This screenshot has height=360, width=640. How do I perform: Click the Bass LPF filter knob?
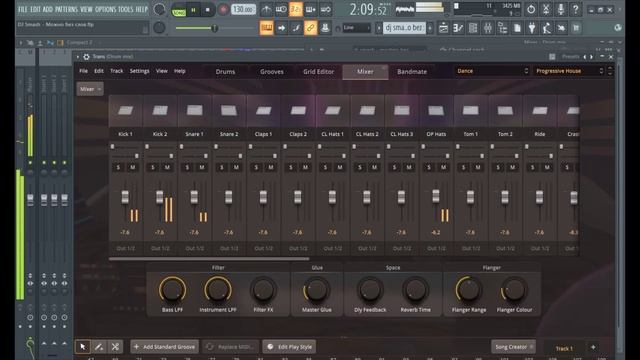172,290
